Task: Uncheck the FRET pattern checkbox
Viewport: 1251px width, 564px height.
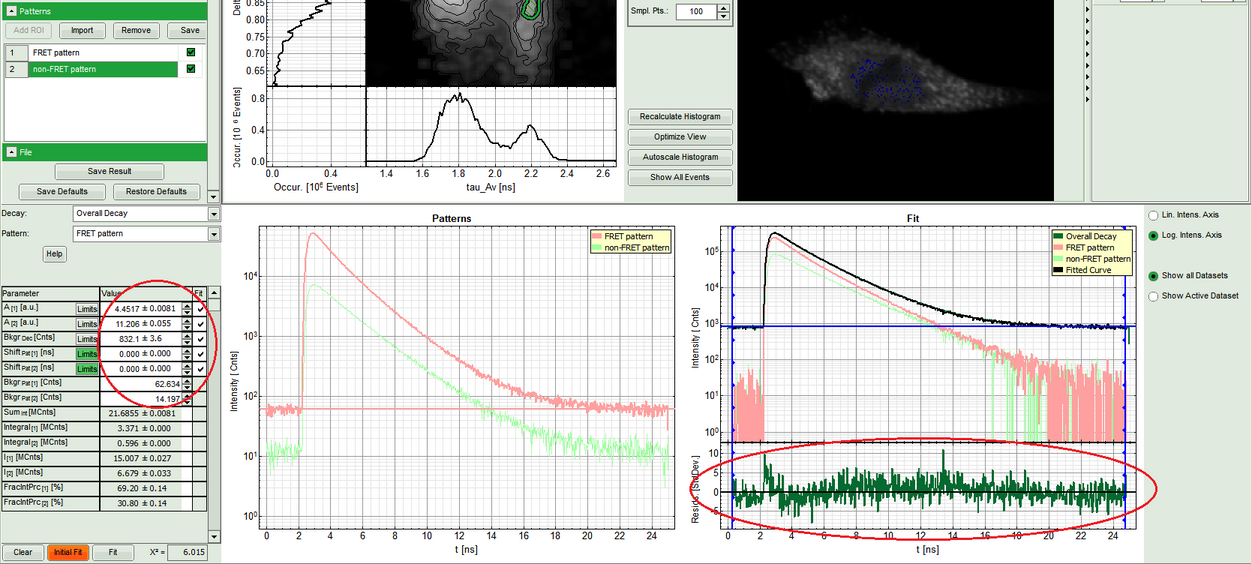Action: click(190, 52)
